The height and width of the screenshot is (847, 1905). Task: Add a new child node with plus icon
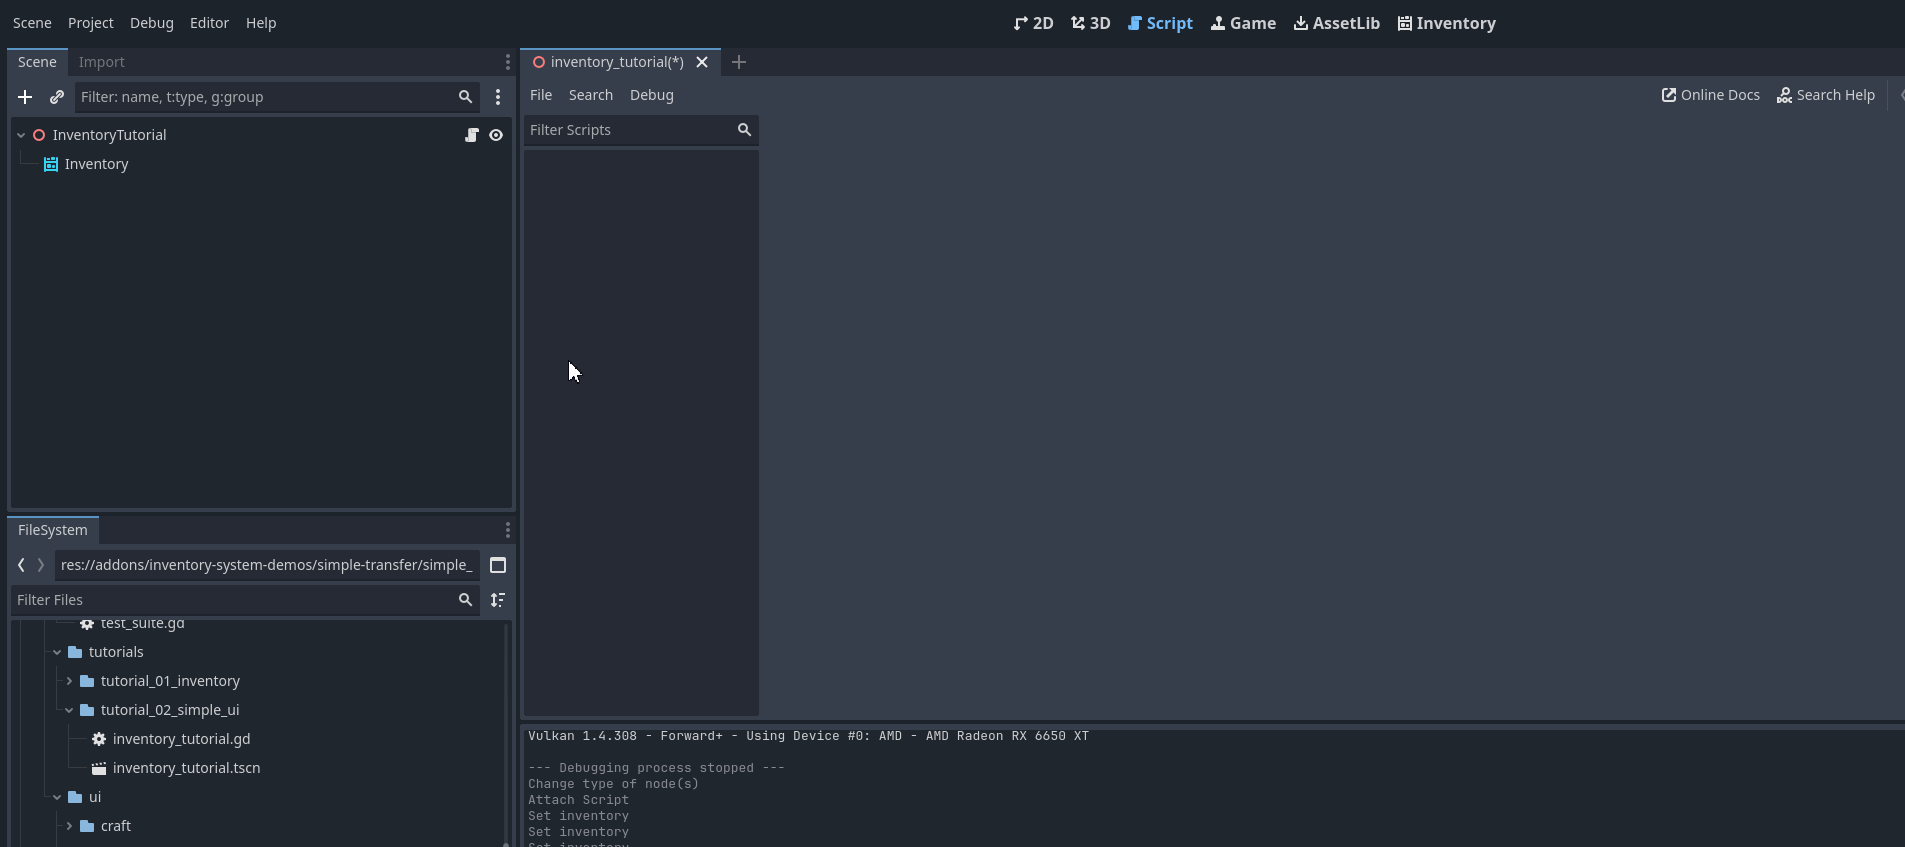coord(25,97)
